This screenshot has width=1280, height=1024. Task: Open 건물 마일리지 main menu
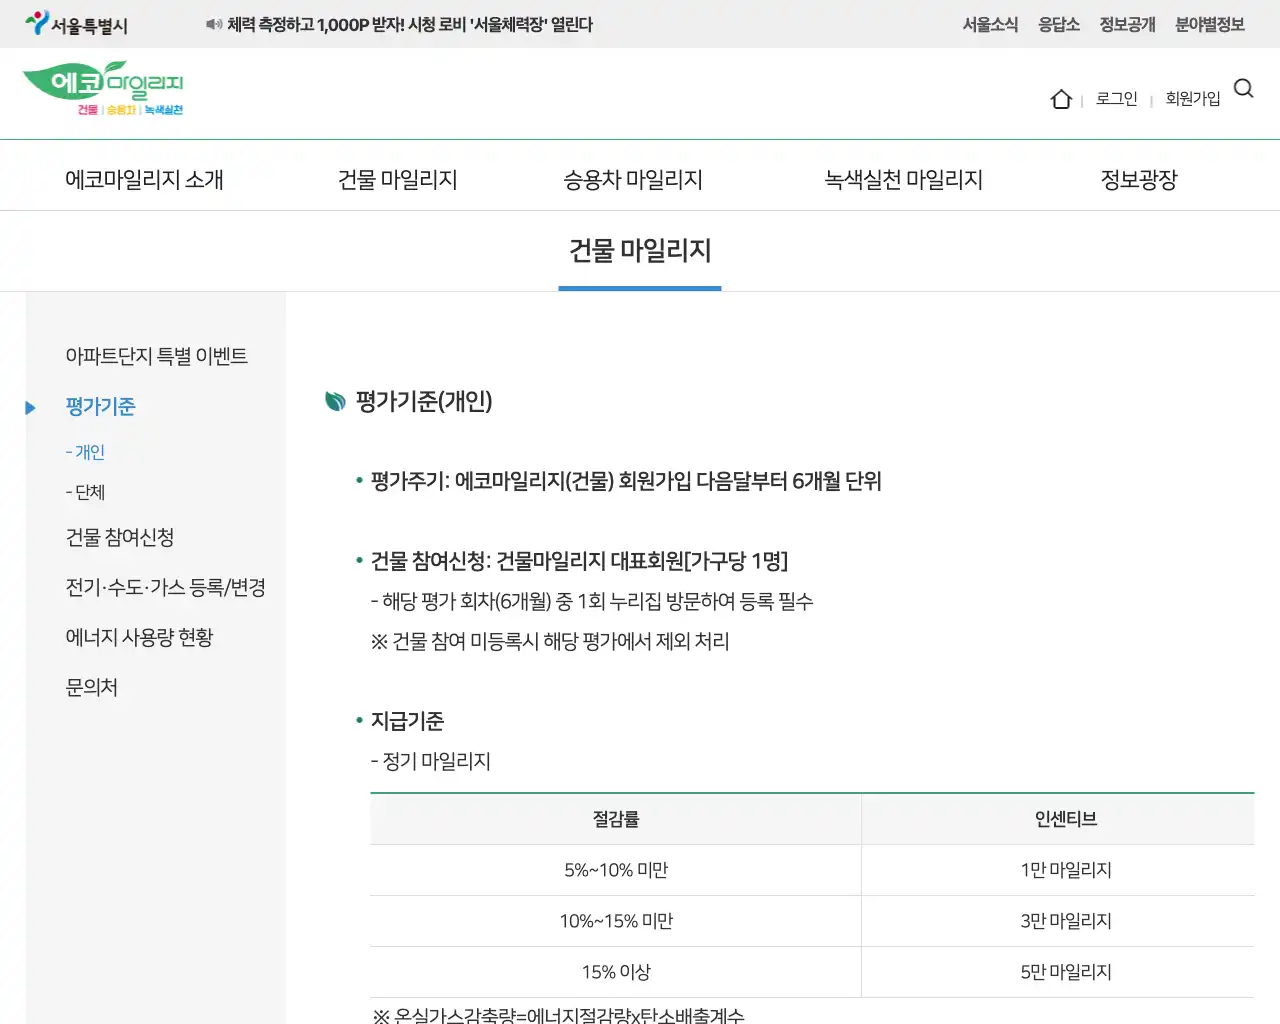(398, 179)
